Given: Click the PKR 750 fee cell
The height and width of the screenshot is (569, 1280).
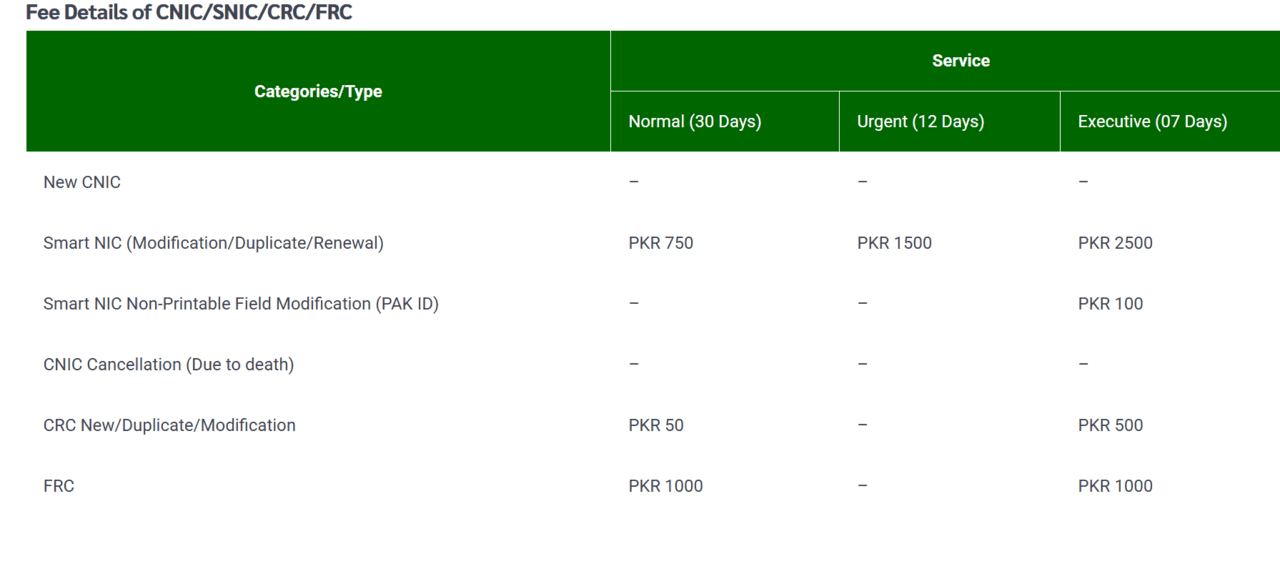Looking at the screenshot, I should 661,243.
